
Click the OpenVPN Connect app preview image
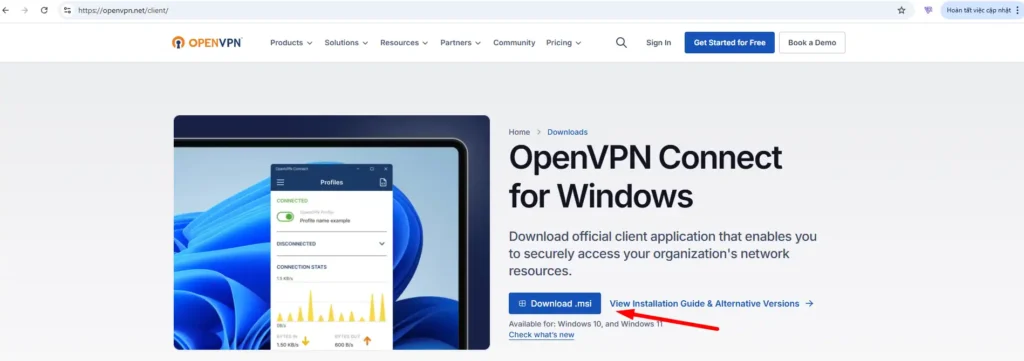pos(331,232)
